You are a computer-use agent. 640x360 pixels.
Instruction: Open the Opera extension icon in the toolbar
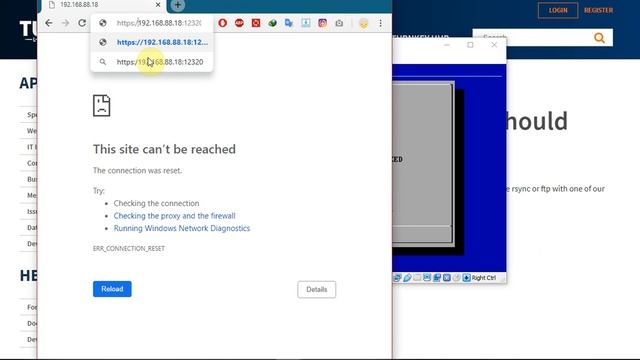pyautogui.click(x=222, y=23)
